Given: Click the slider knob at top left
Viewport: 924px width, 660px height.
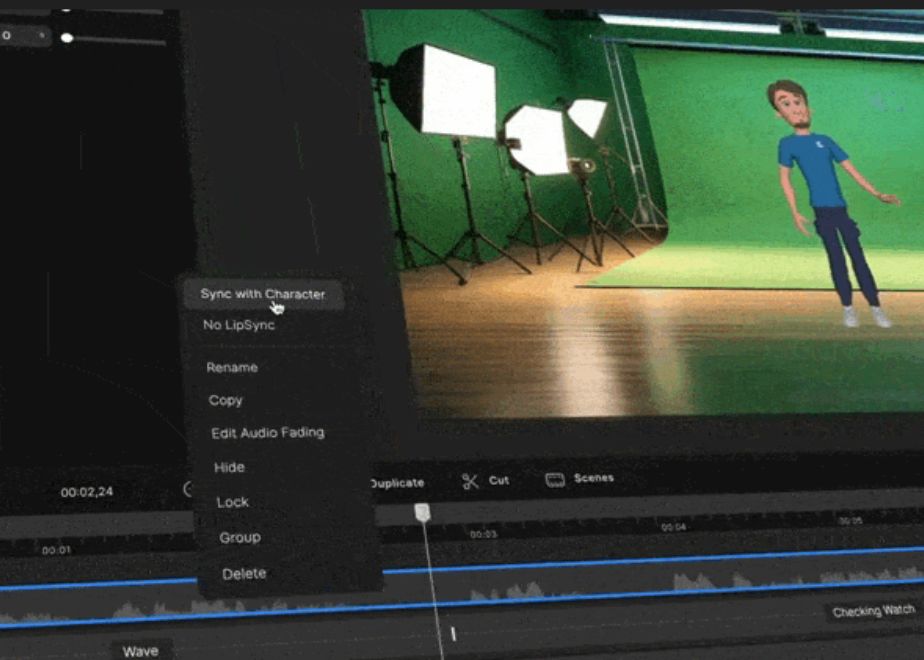Looking at the screenshot, I should (x=67, y=38).
